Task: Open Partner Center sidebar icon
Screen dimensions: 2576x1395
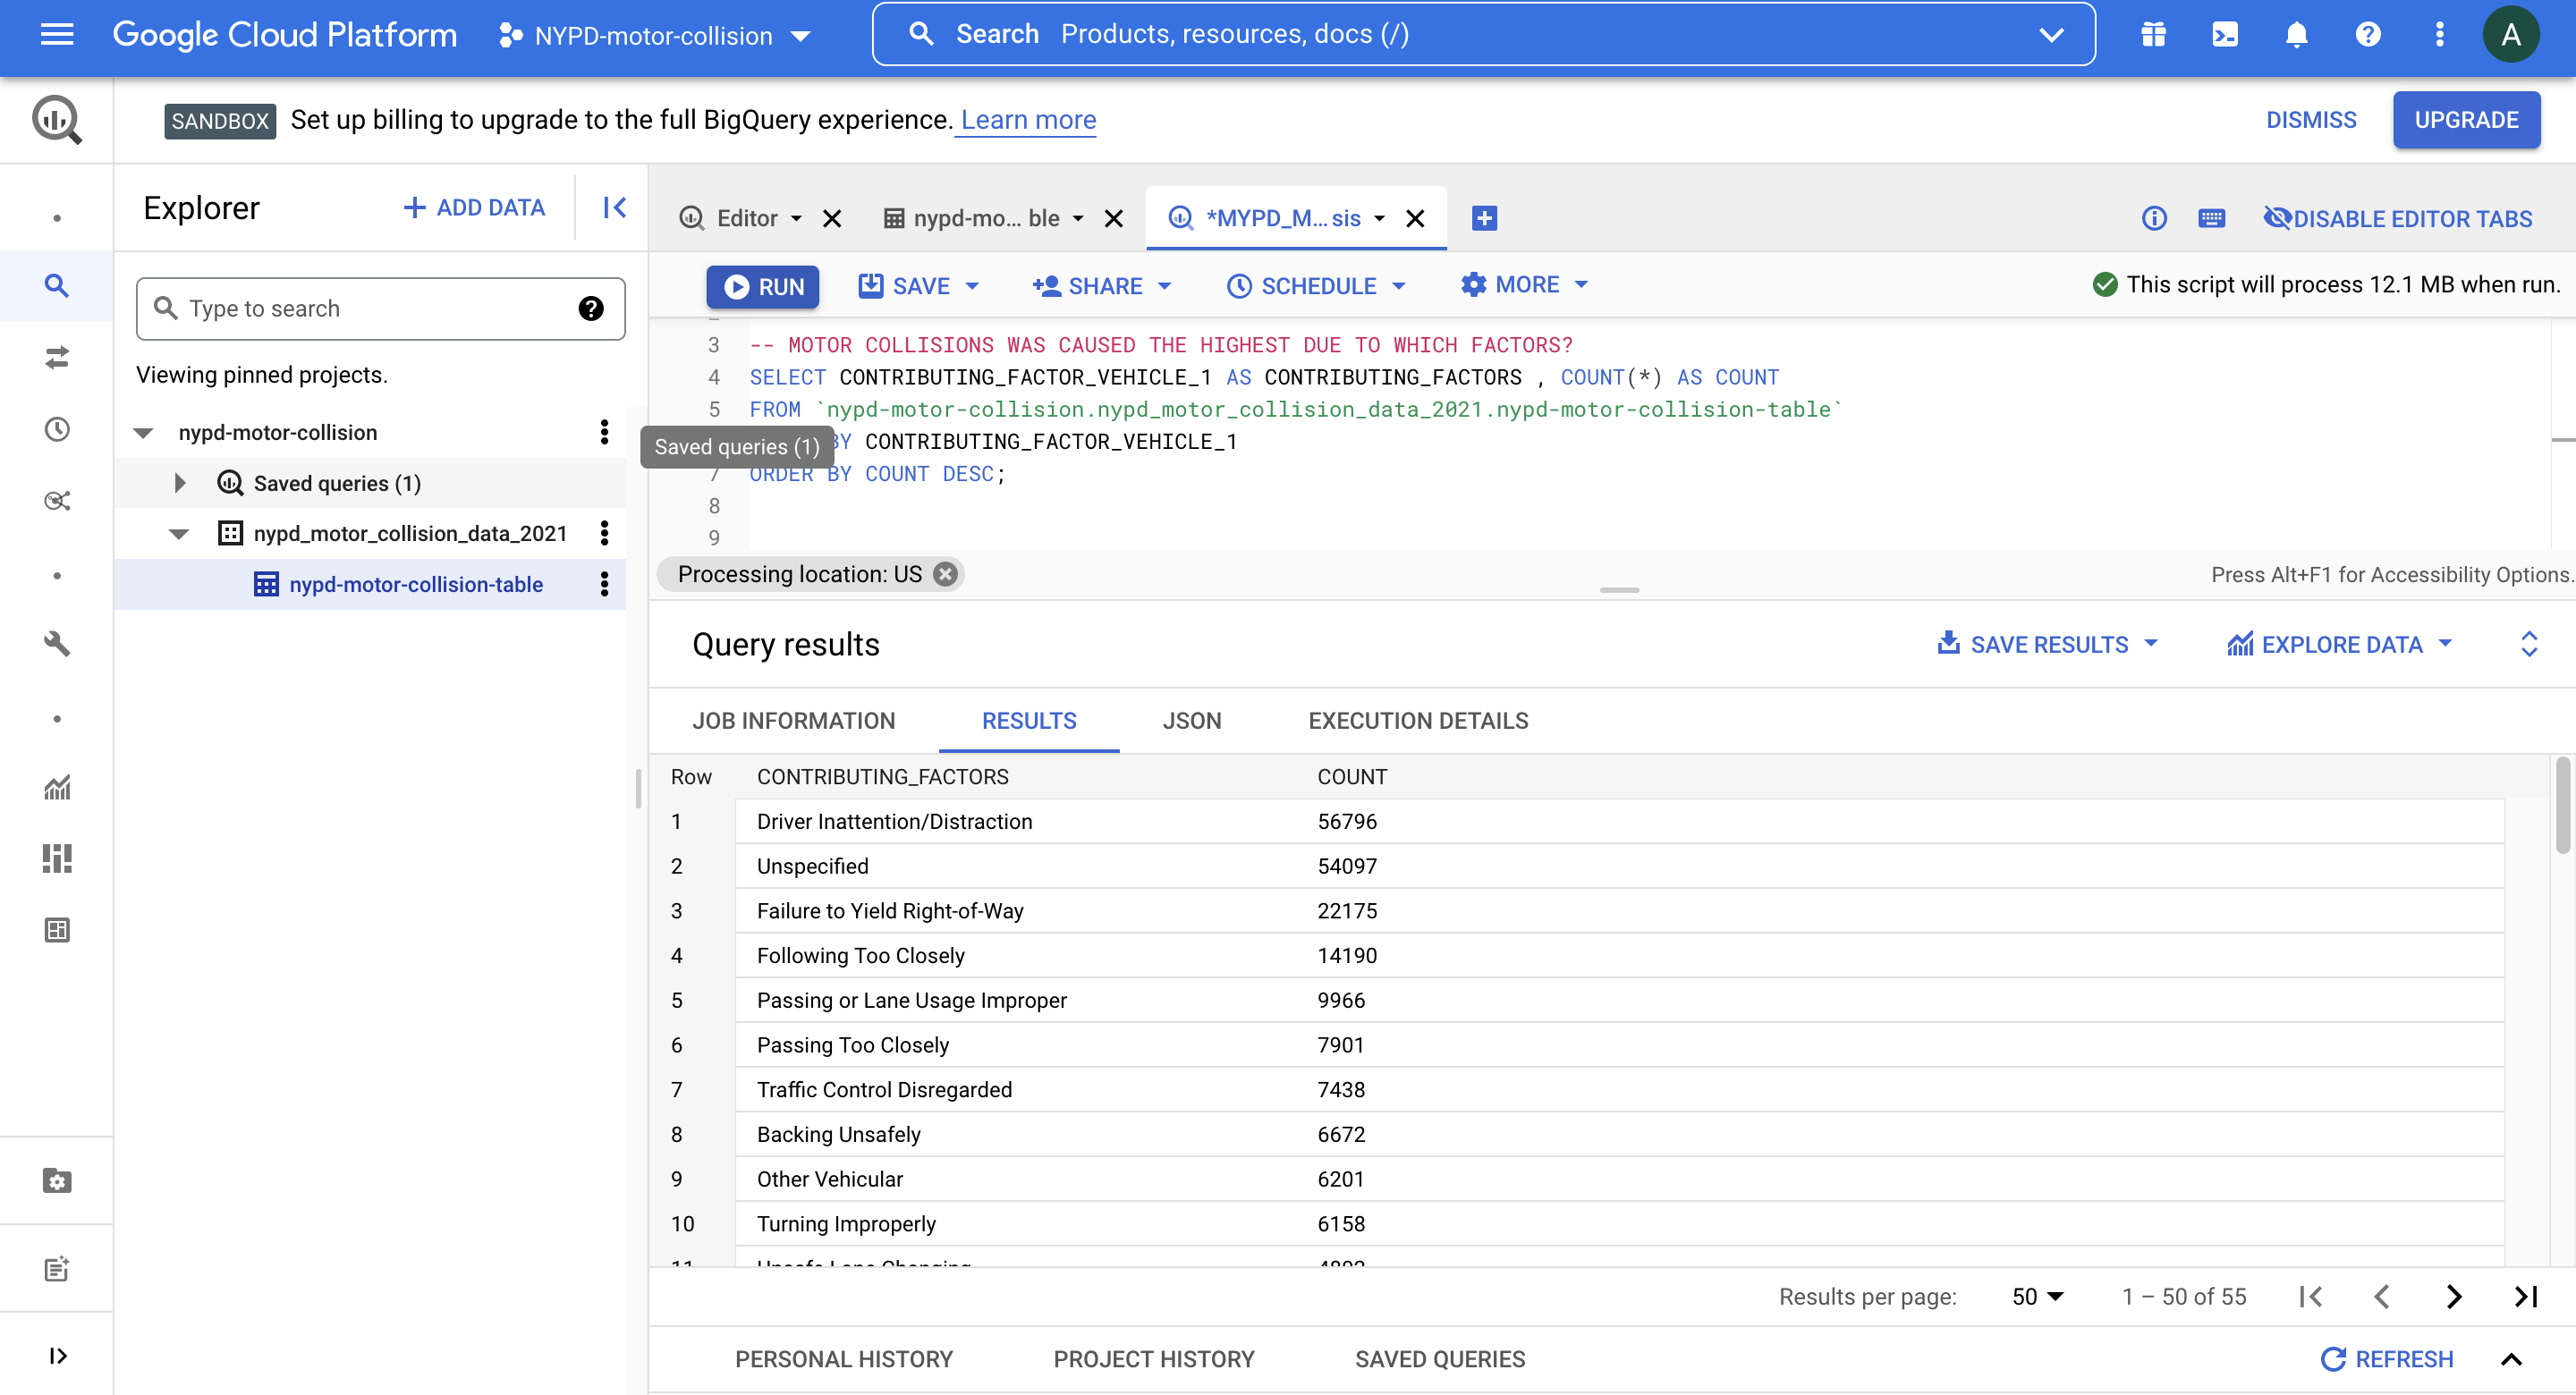Action: (57, 1181)
